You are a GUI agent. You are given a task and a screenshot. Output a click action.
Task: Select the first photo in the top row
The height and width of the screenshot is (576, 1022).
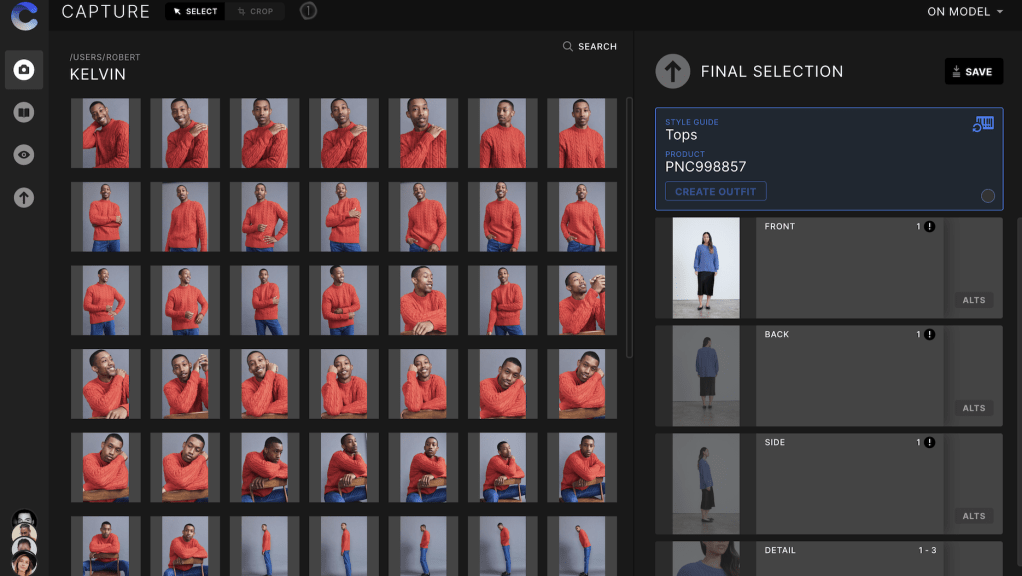tap(106, 133)
